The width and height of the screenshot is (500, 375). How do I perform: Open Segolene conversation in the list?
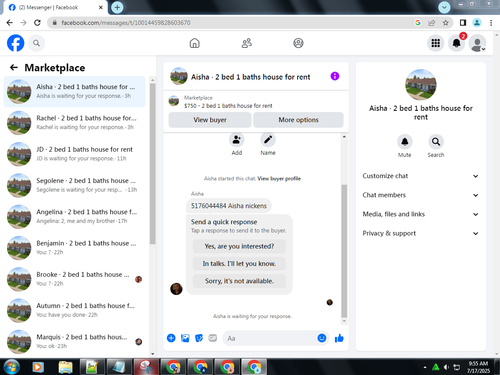(x=75, y=185)
